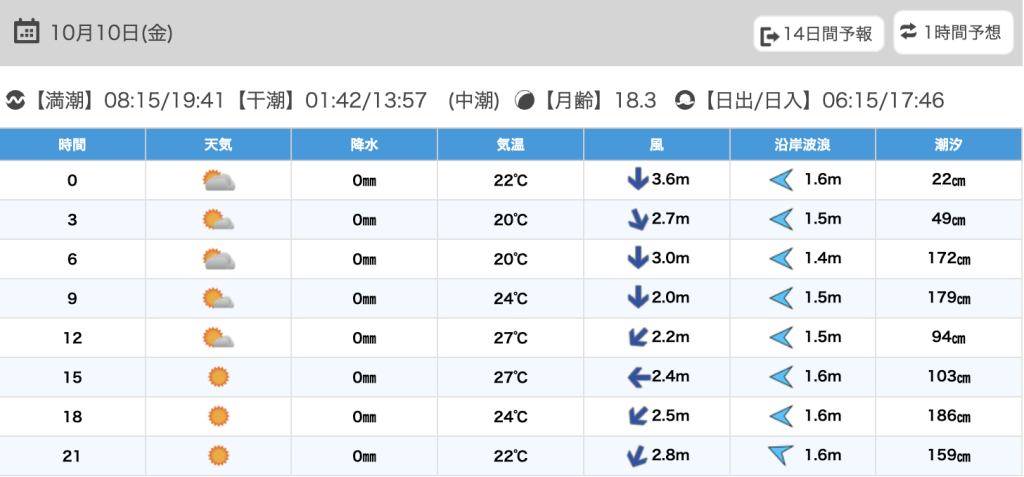Click the 186cm tide value at hour 18
This screenshot has width=1024, height=477.
(x=949, y=417)
